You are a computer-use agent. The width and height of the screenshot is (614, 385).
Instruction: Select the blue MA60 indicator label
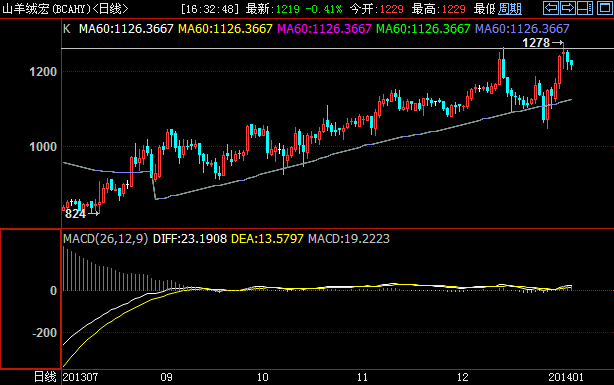522,29
